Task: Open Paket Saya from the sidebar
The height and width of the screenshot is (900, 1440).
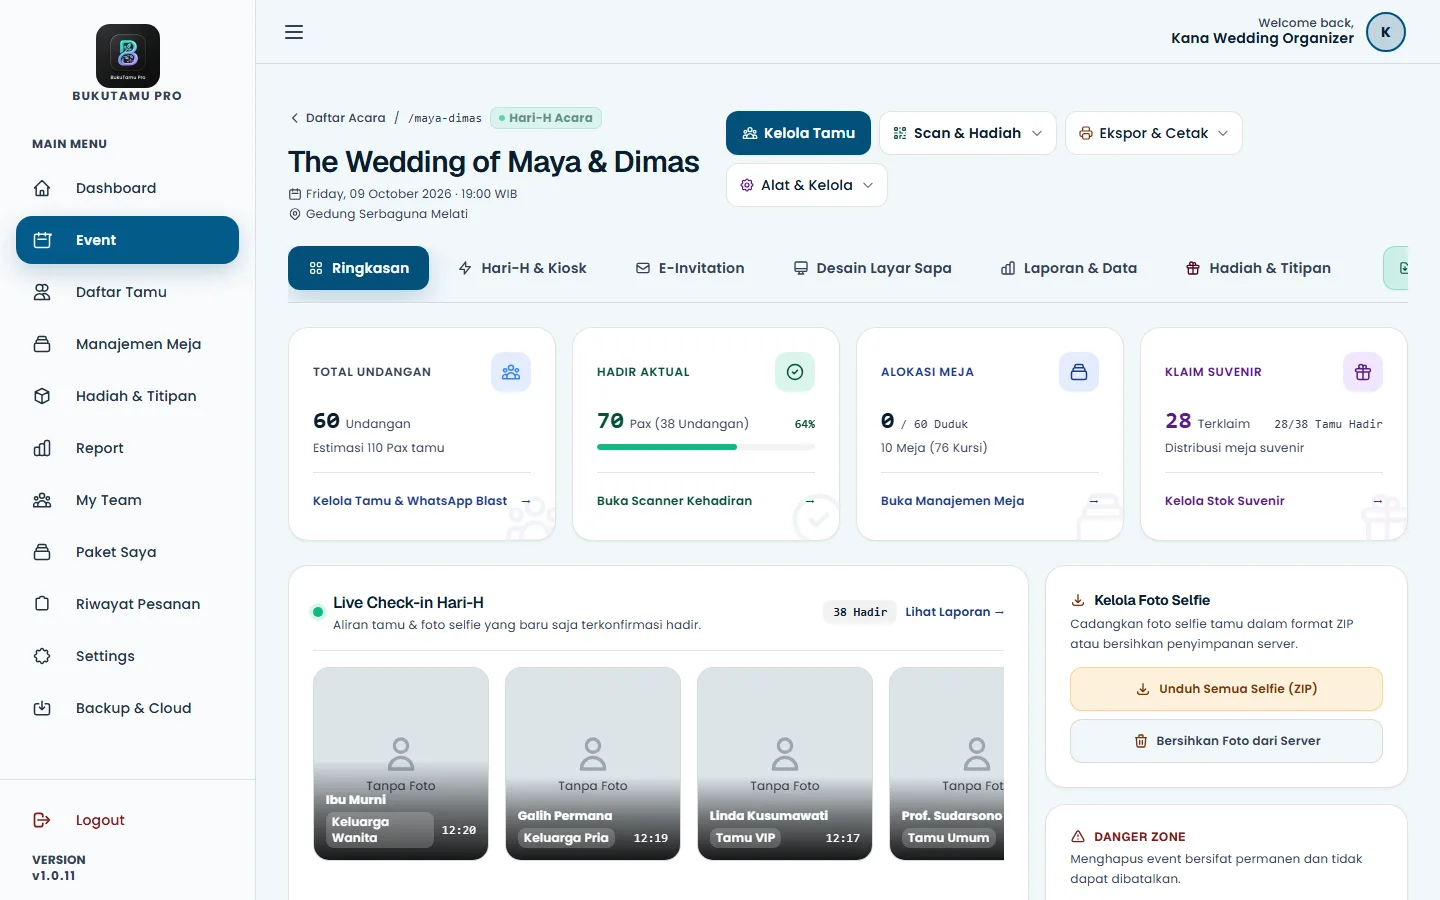Action: click(128, 552)
